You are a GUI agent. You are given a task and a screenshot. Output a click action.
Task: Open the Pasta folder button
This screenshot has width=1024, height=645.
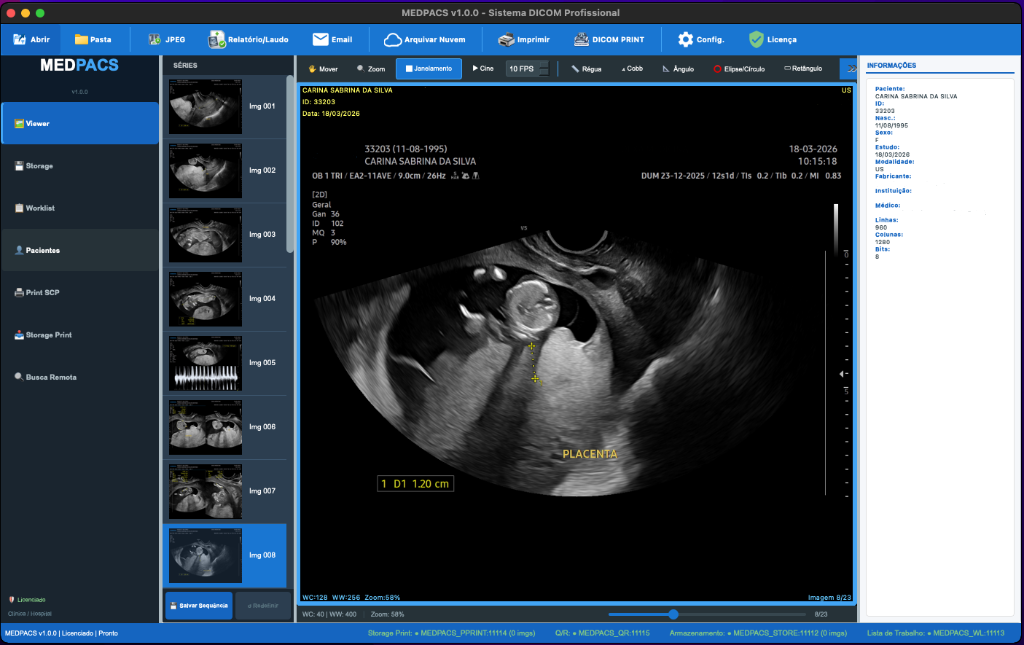tap(93, 40)
